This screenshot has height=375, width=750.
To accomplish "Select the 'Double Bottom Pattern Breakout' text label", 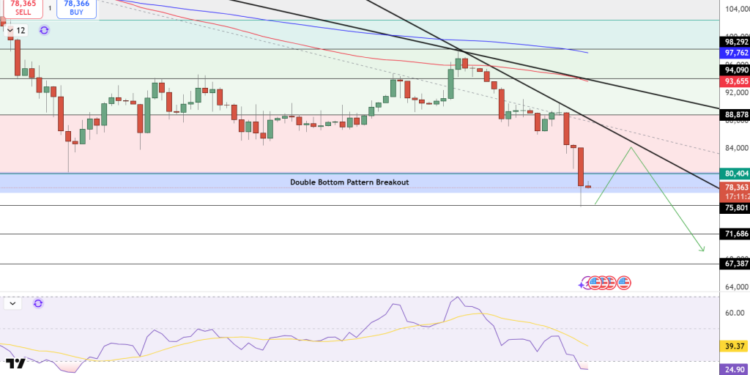I will coord(350,182).
